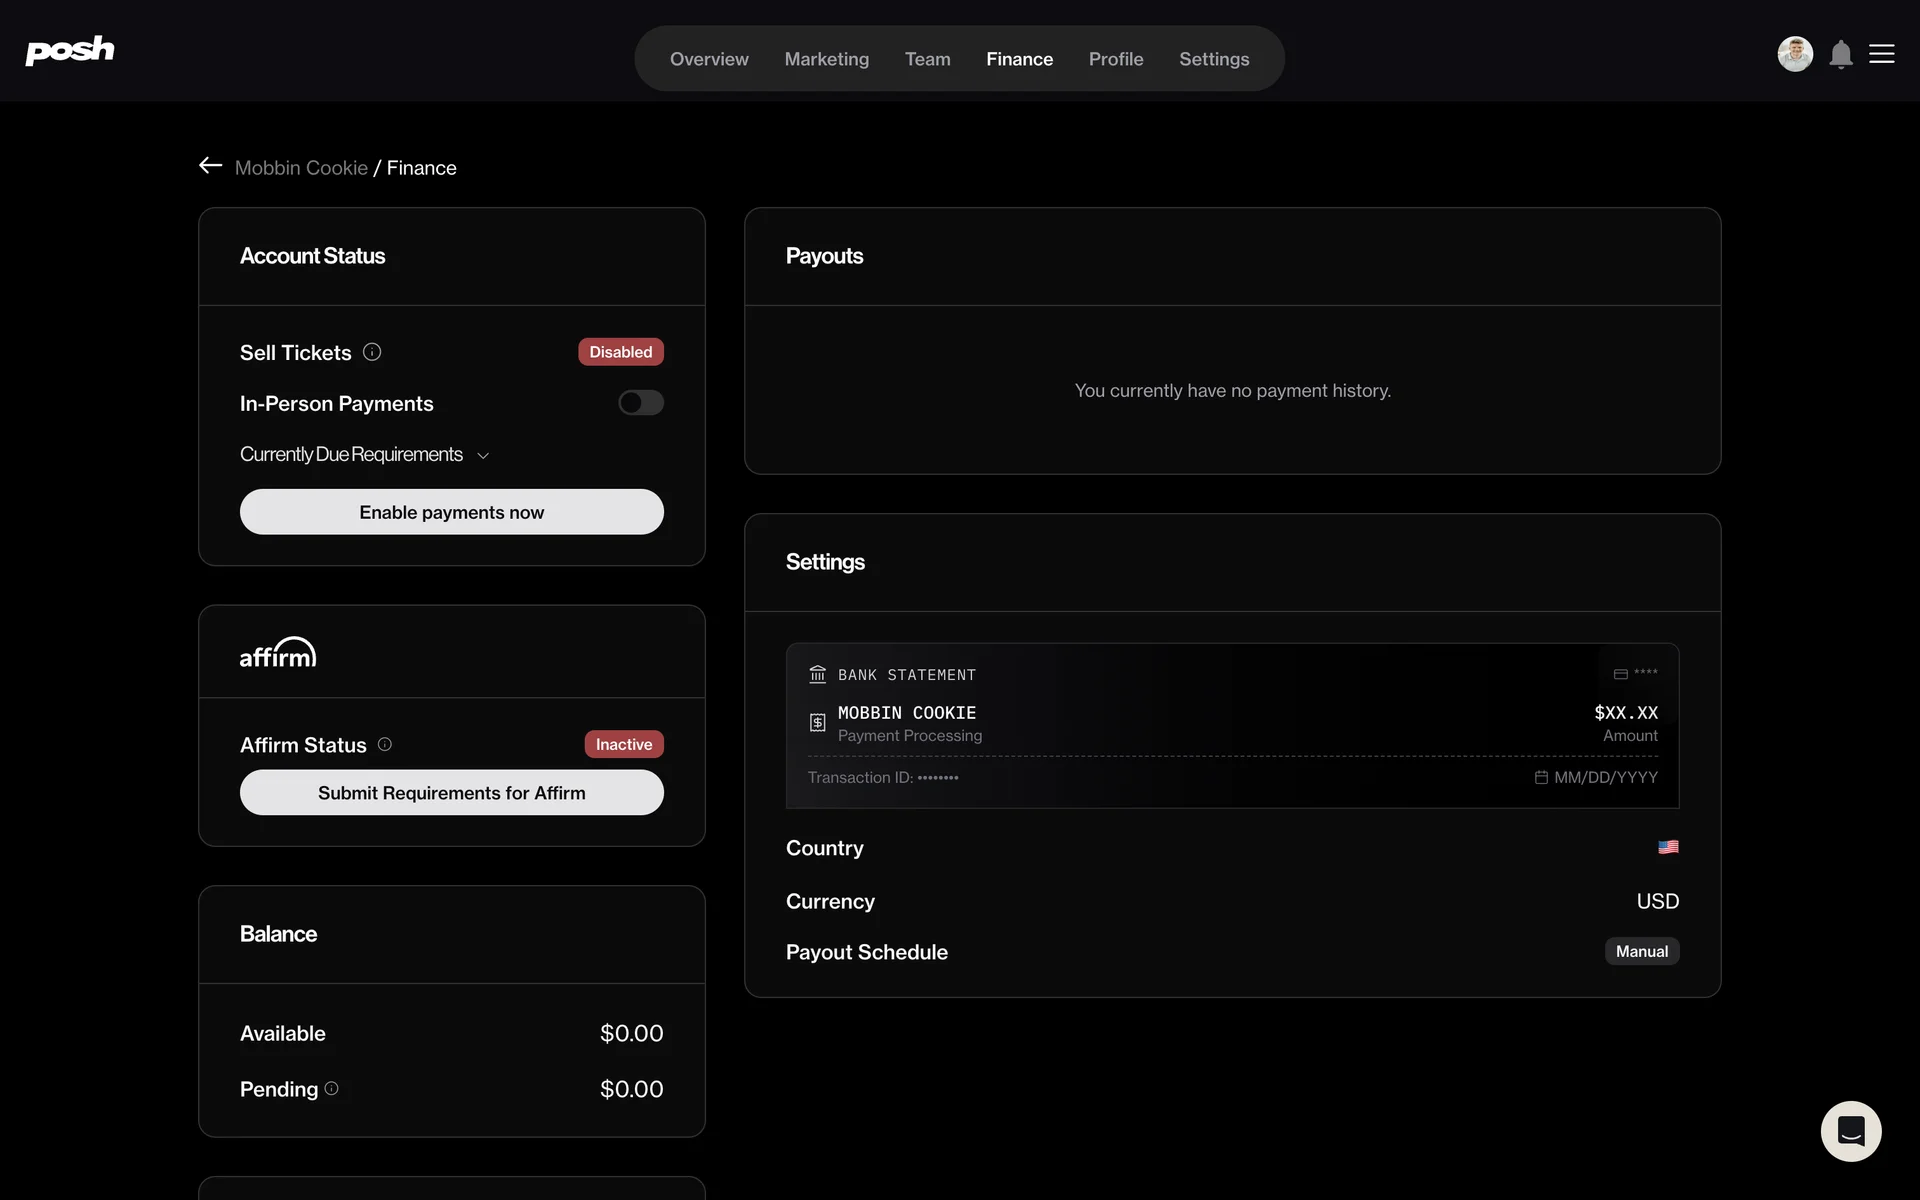The width and height of the screenshot is (1920, 1200).
Task: Click the Posh logo
Action: (70, 51)
